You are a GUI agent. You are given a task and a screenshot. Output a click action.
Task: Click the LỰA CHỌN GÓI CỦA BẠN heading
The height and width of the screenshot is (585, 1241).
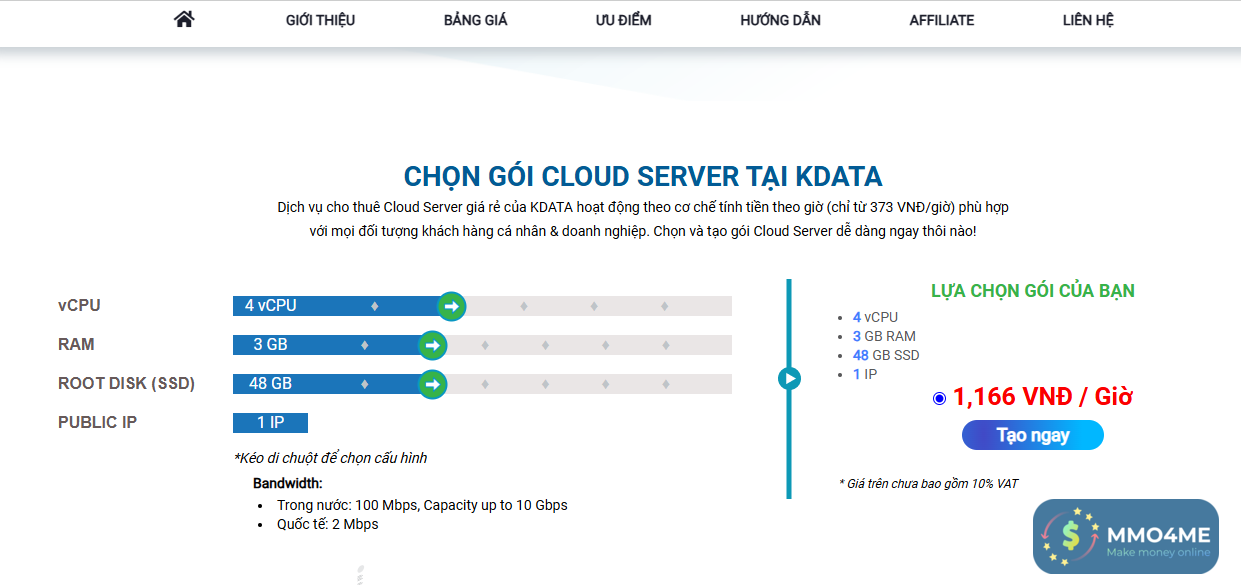[1033, 291]
